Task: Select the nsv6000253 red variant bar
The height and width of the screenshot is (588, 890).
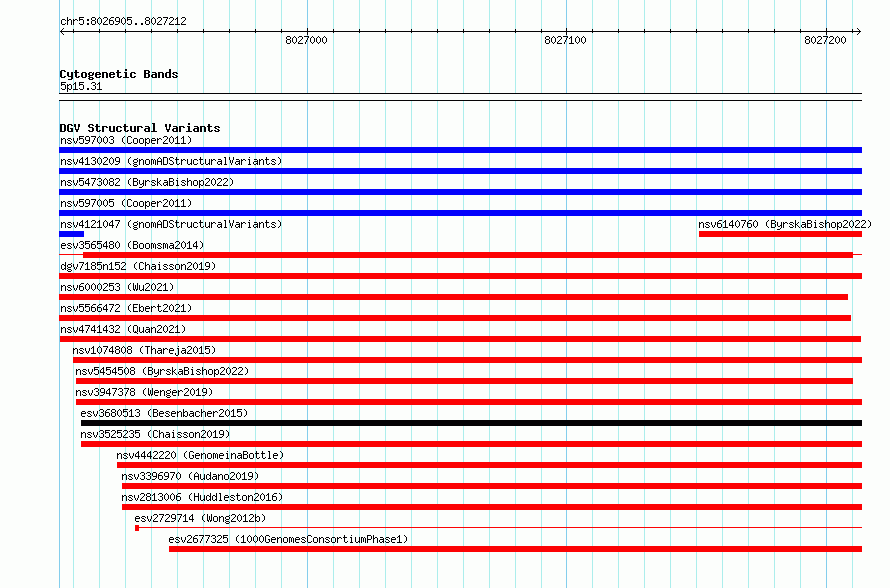Action: [454, 297]
